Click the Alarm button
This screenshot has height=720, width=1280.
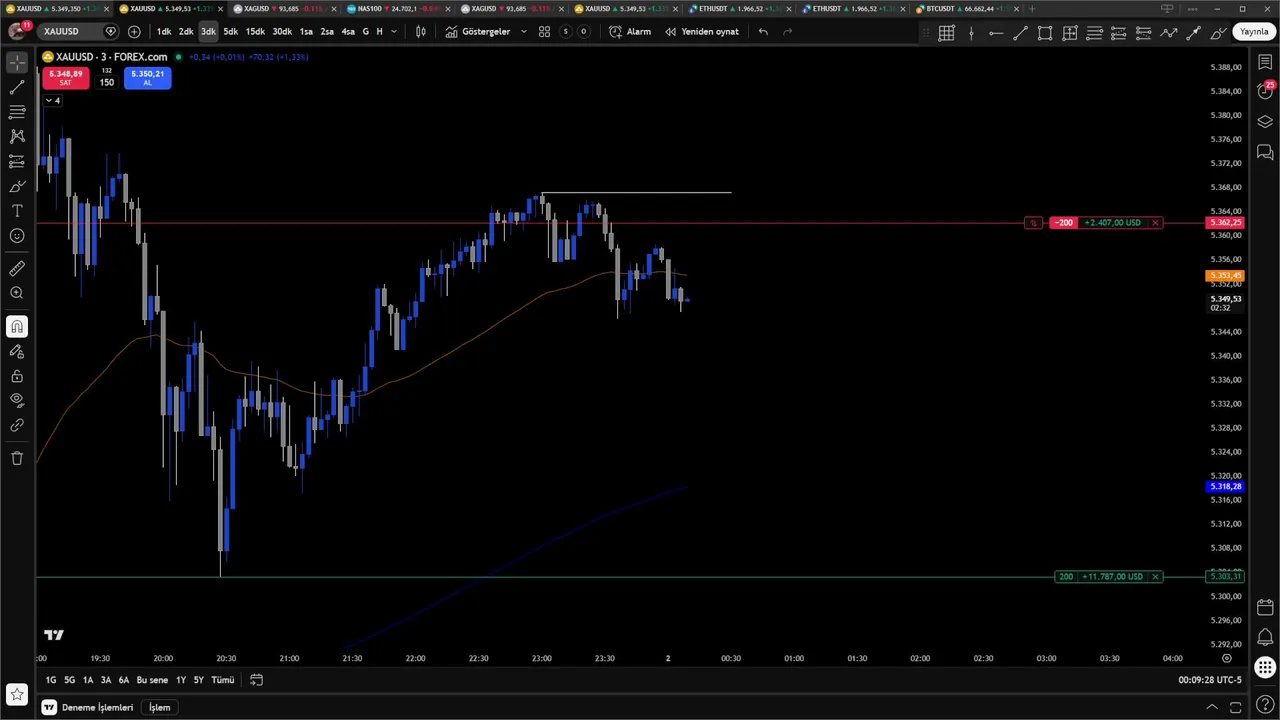pos(630,31)
